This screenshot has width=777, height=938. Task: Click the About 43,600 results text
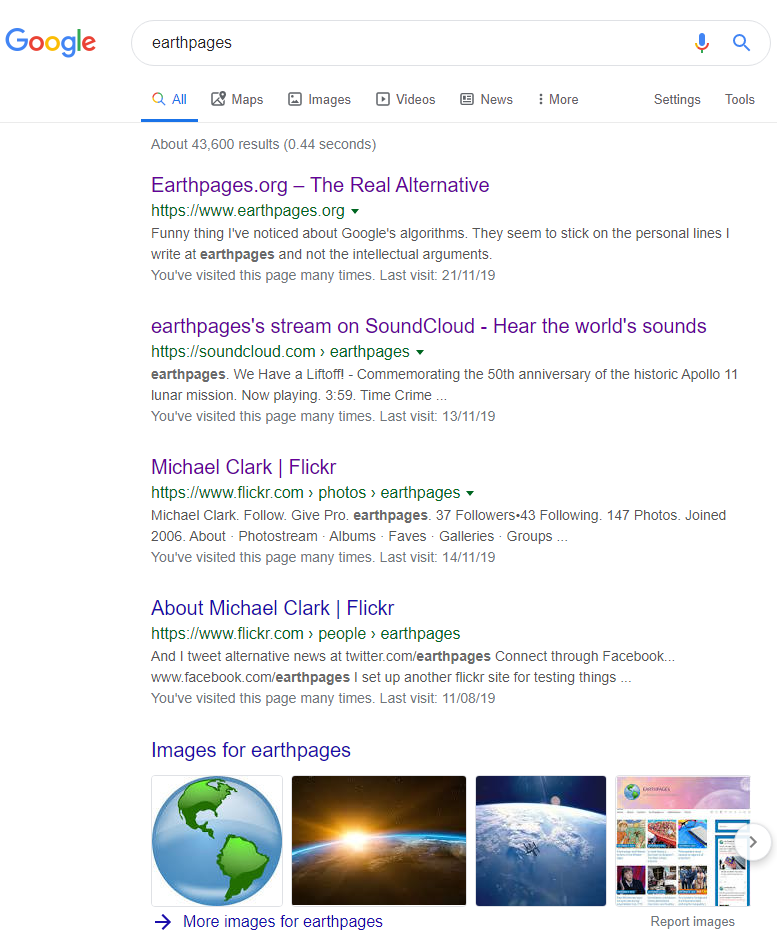coord(263,144)
